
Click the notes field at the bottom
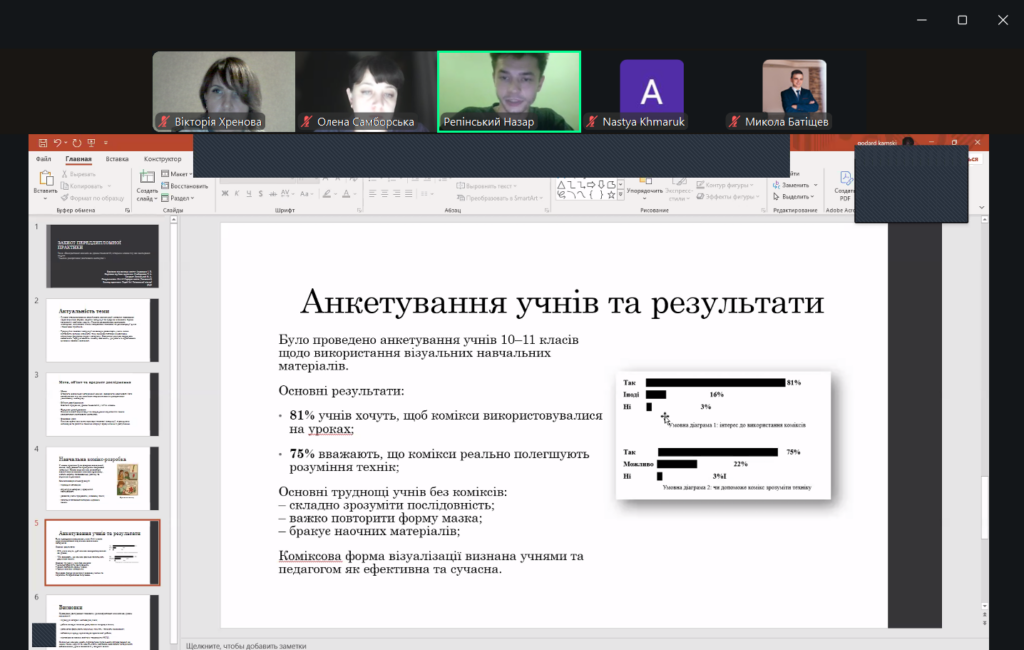pos(500,645)
